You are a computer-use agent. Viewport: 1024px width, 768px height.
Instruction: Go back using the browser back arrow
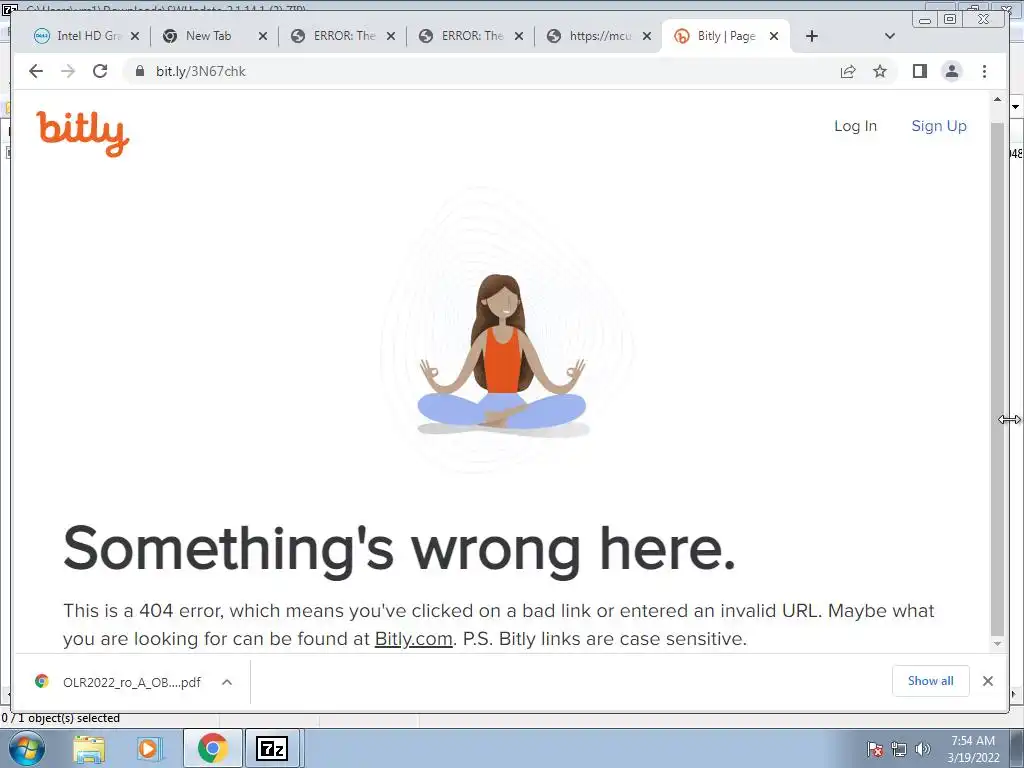[36, 71]
